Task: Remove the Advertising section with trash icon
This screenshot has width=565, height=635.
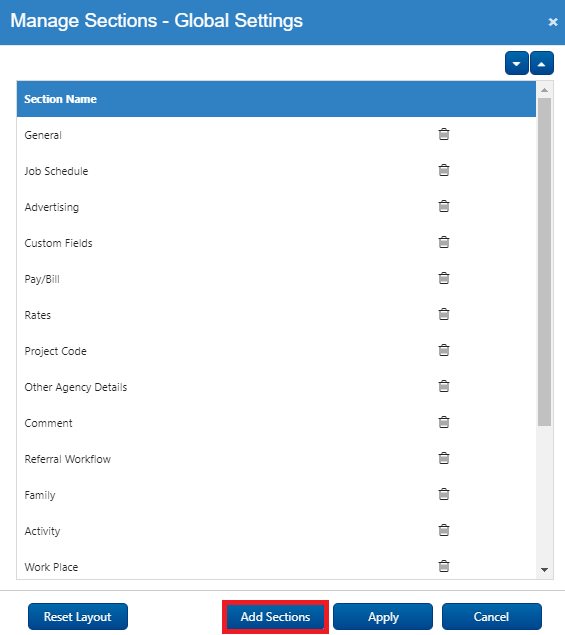Action: click(x=444, y=206)
